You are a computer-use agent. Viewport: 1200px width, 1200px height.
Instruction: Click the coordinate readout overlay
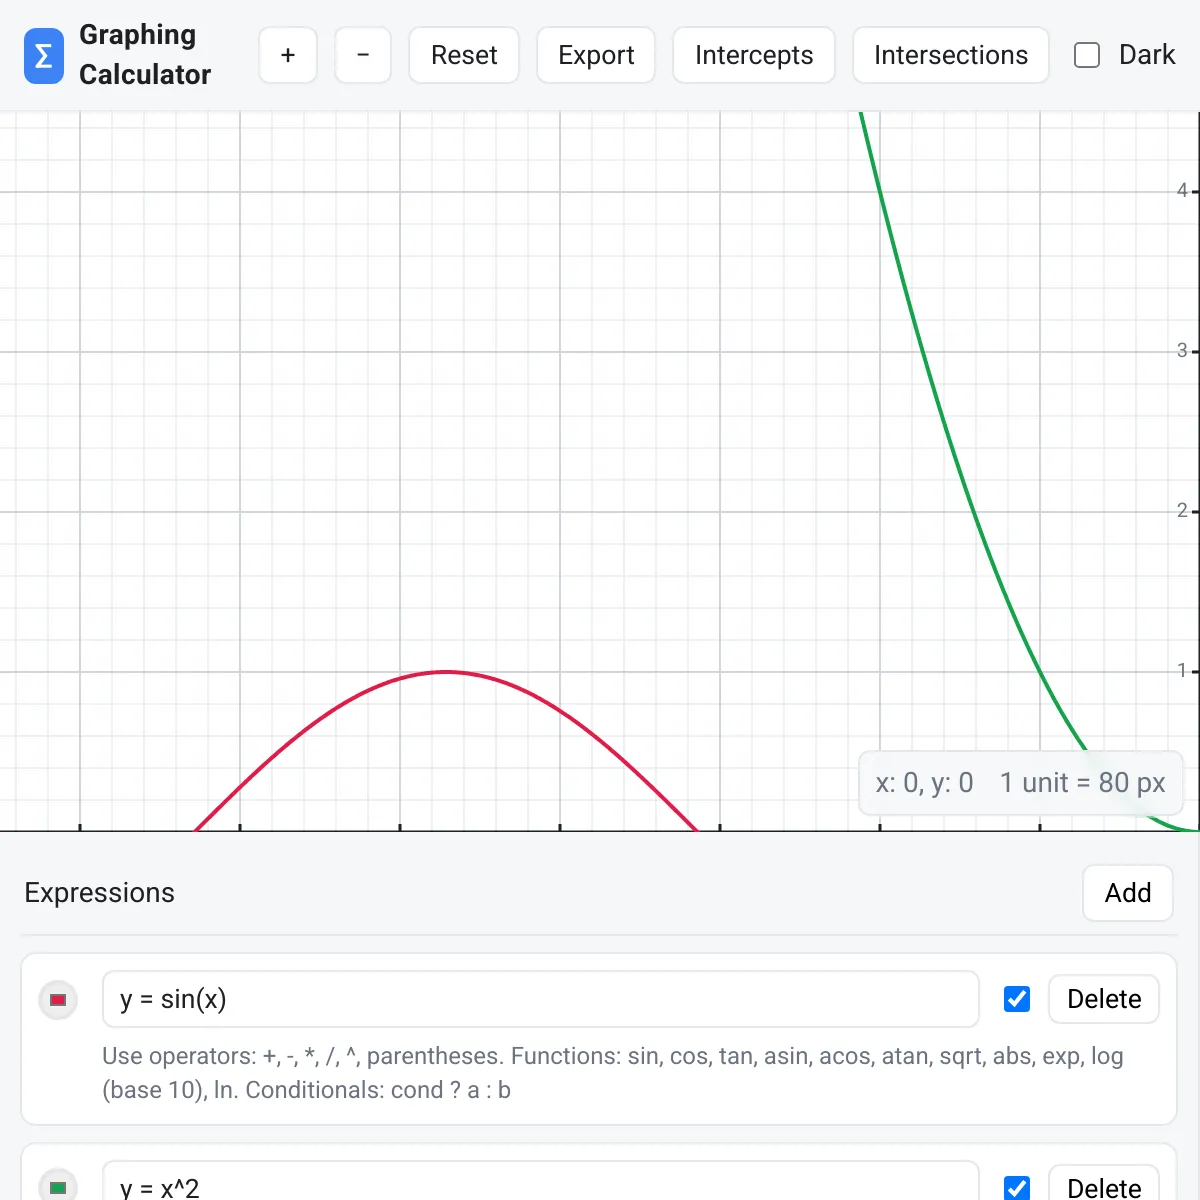click(1020, 783)
